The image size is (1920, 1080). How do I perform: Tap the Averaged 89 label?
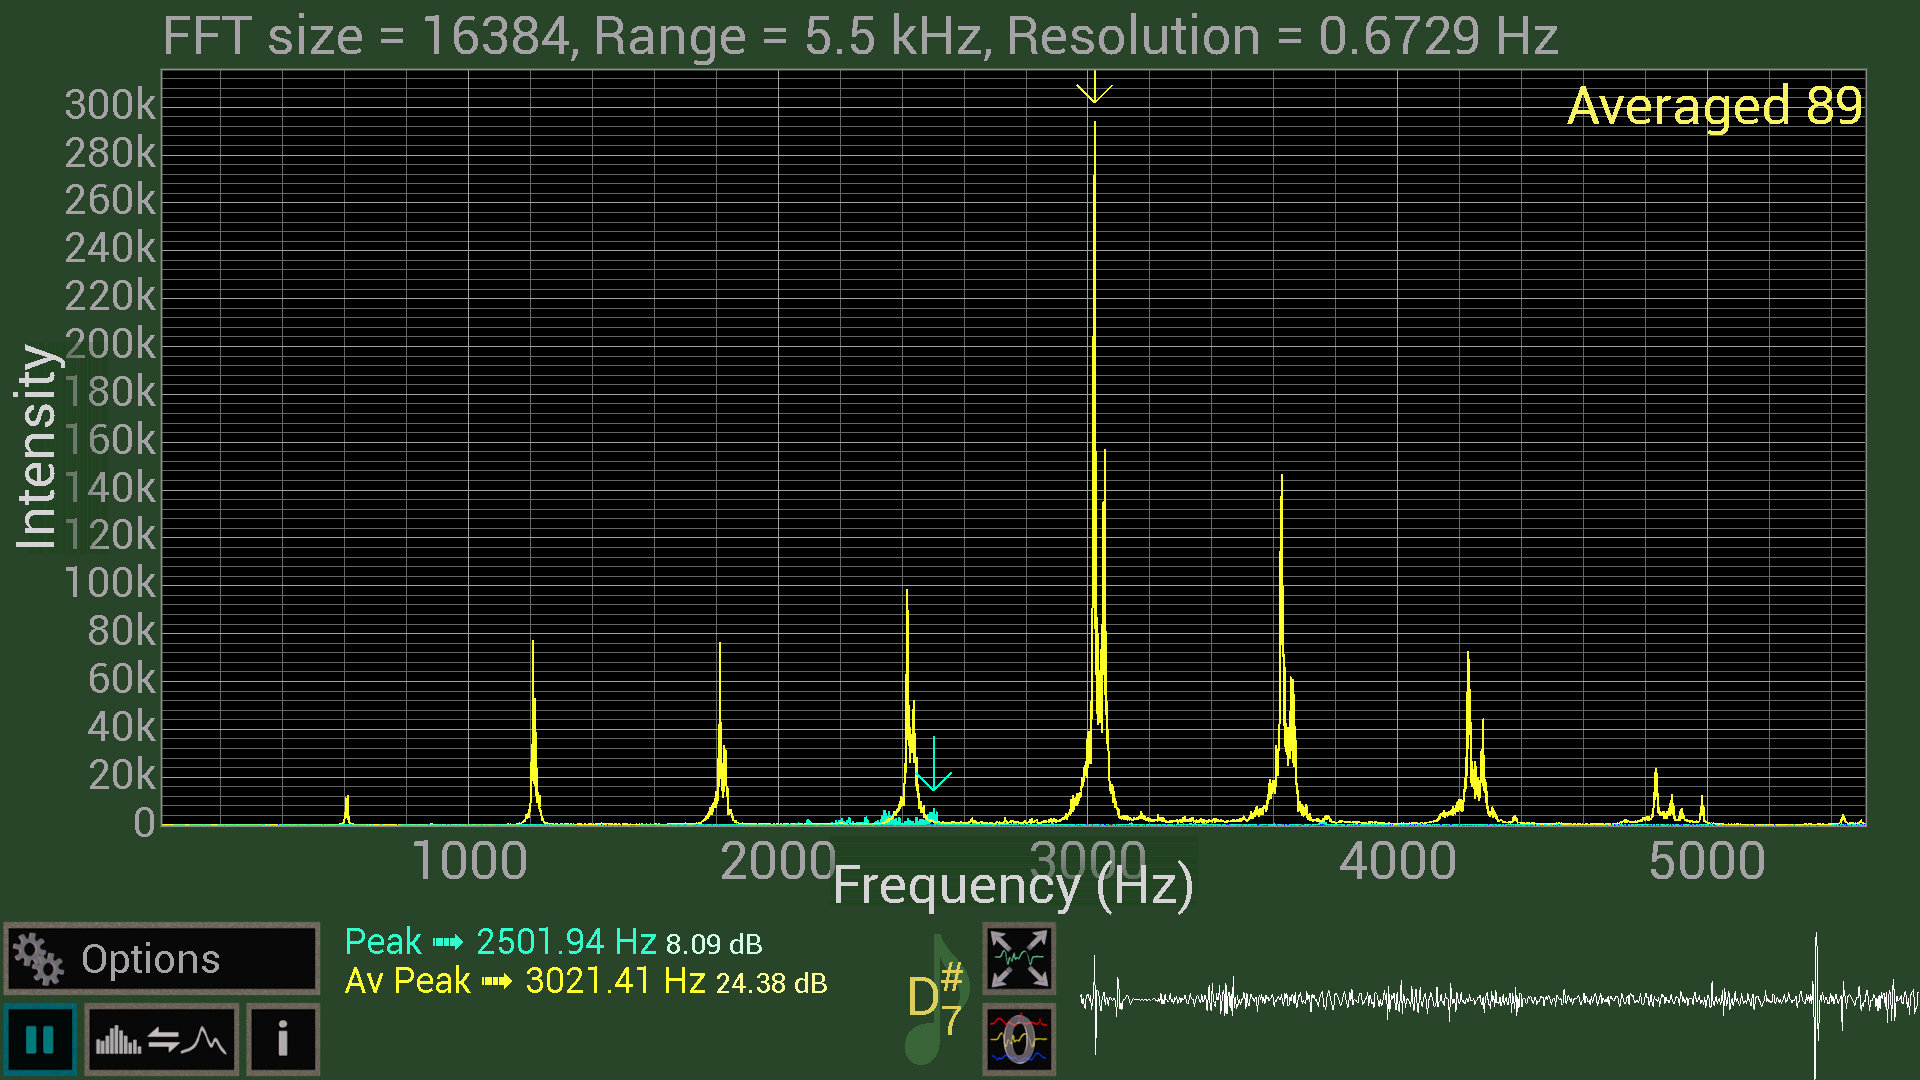tap(1713, 106)
